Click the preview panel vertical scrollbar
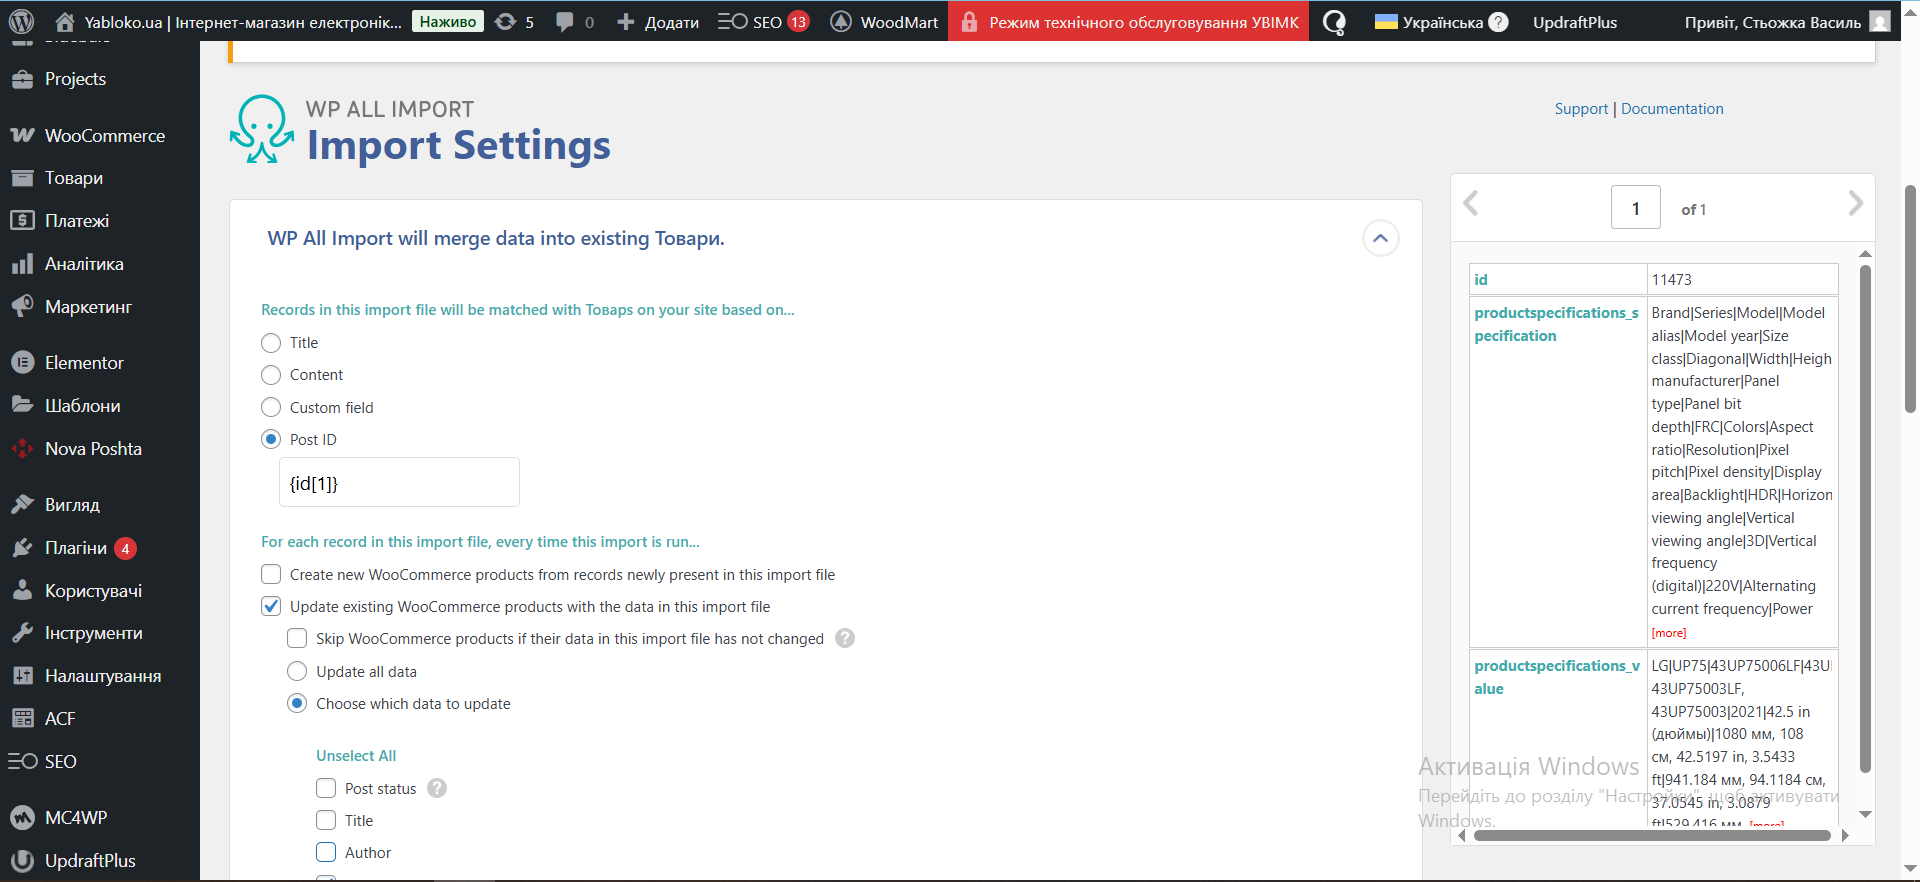This screenshot has width=1920, height=882. coord(1865,518)
